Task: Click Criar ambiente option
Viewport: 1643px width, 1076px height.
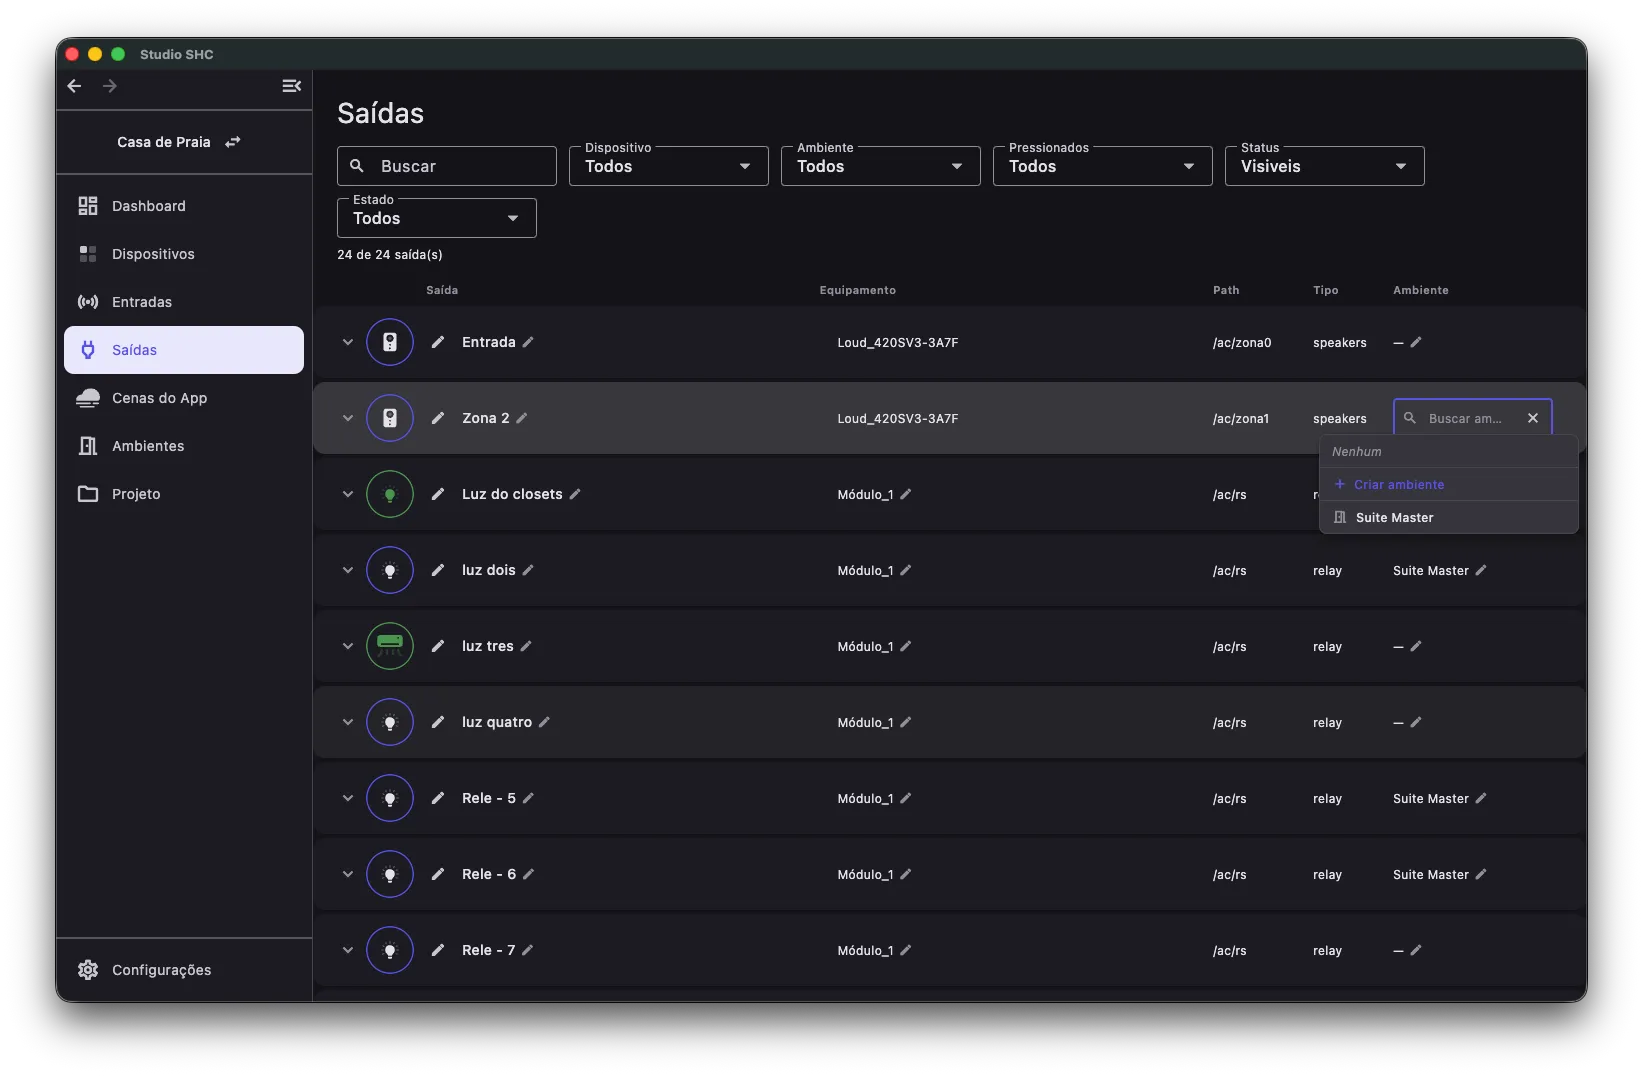Action: tap(1449, 485)
